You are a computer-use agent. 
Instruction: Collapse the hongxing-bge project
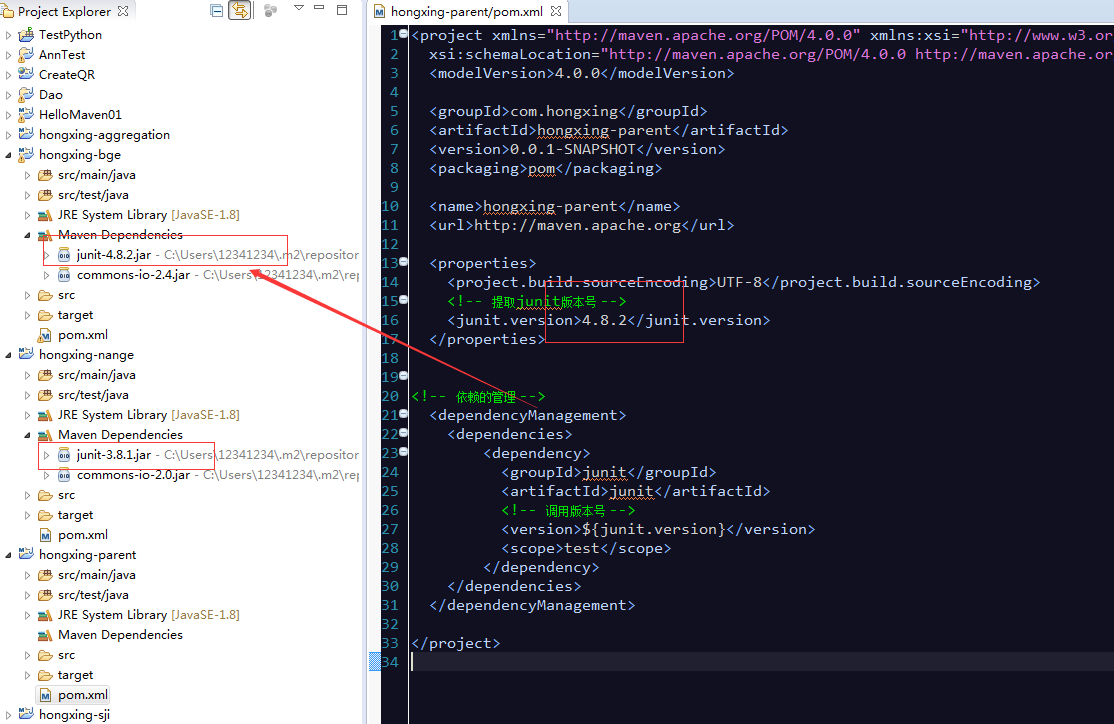click(9, 154)
